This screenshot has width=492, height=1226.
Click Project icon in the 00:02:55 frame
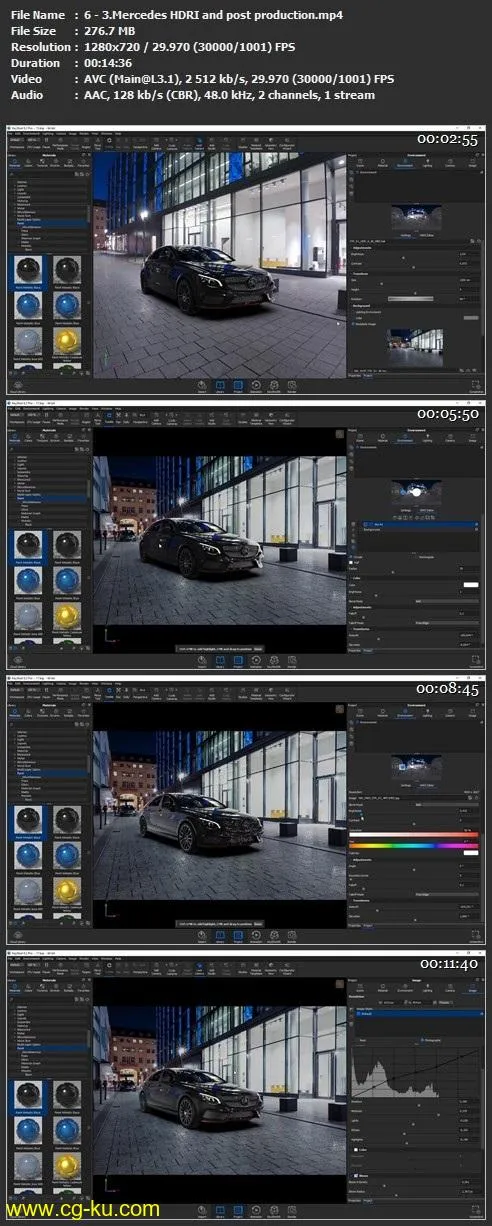pos(238,385)
